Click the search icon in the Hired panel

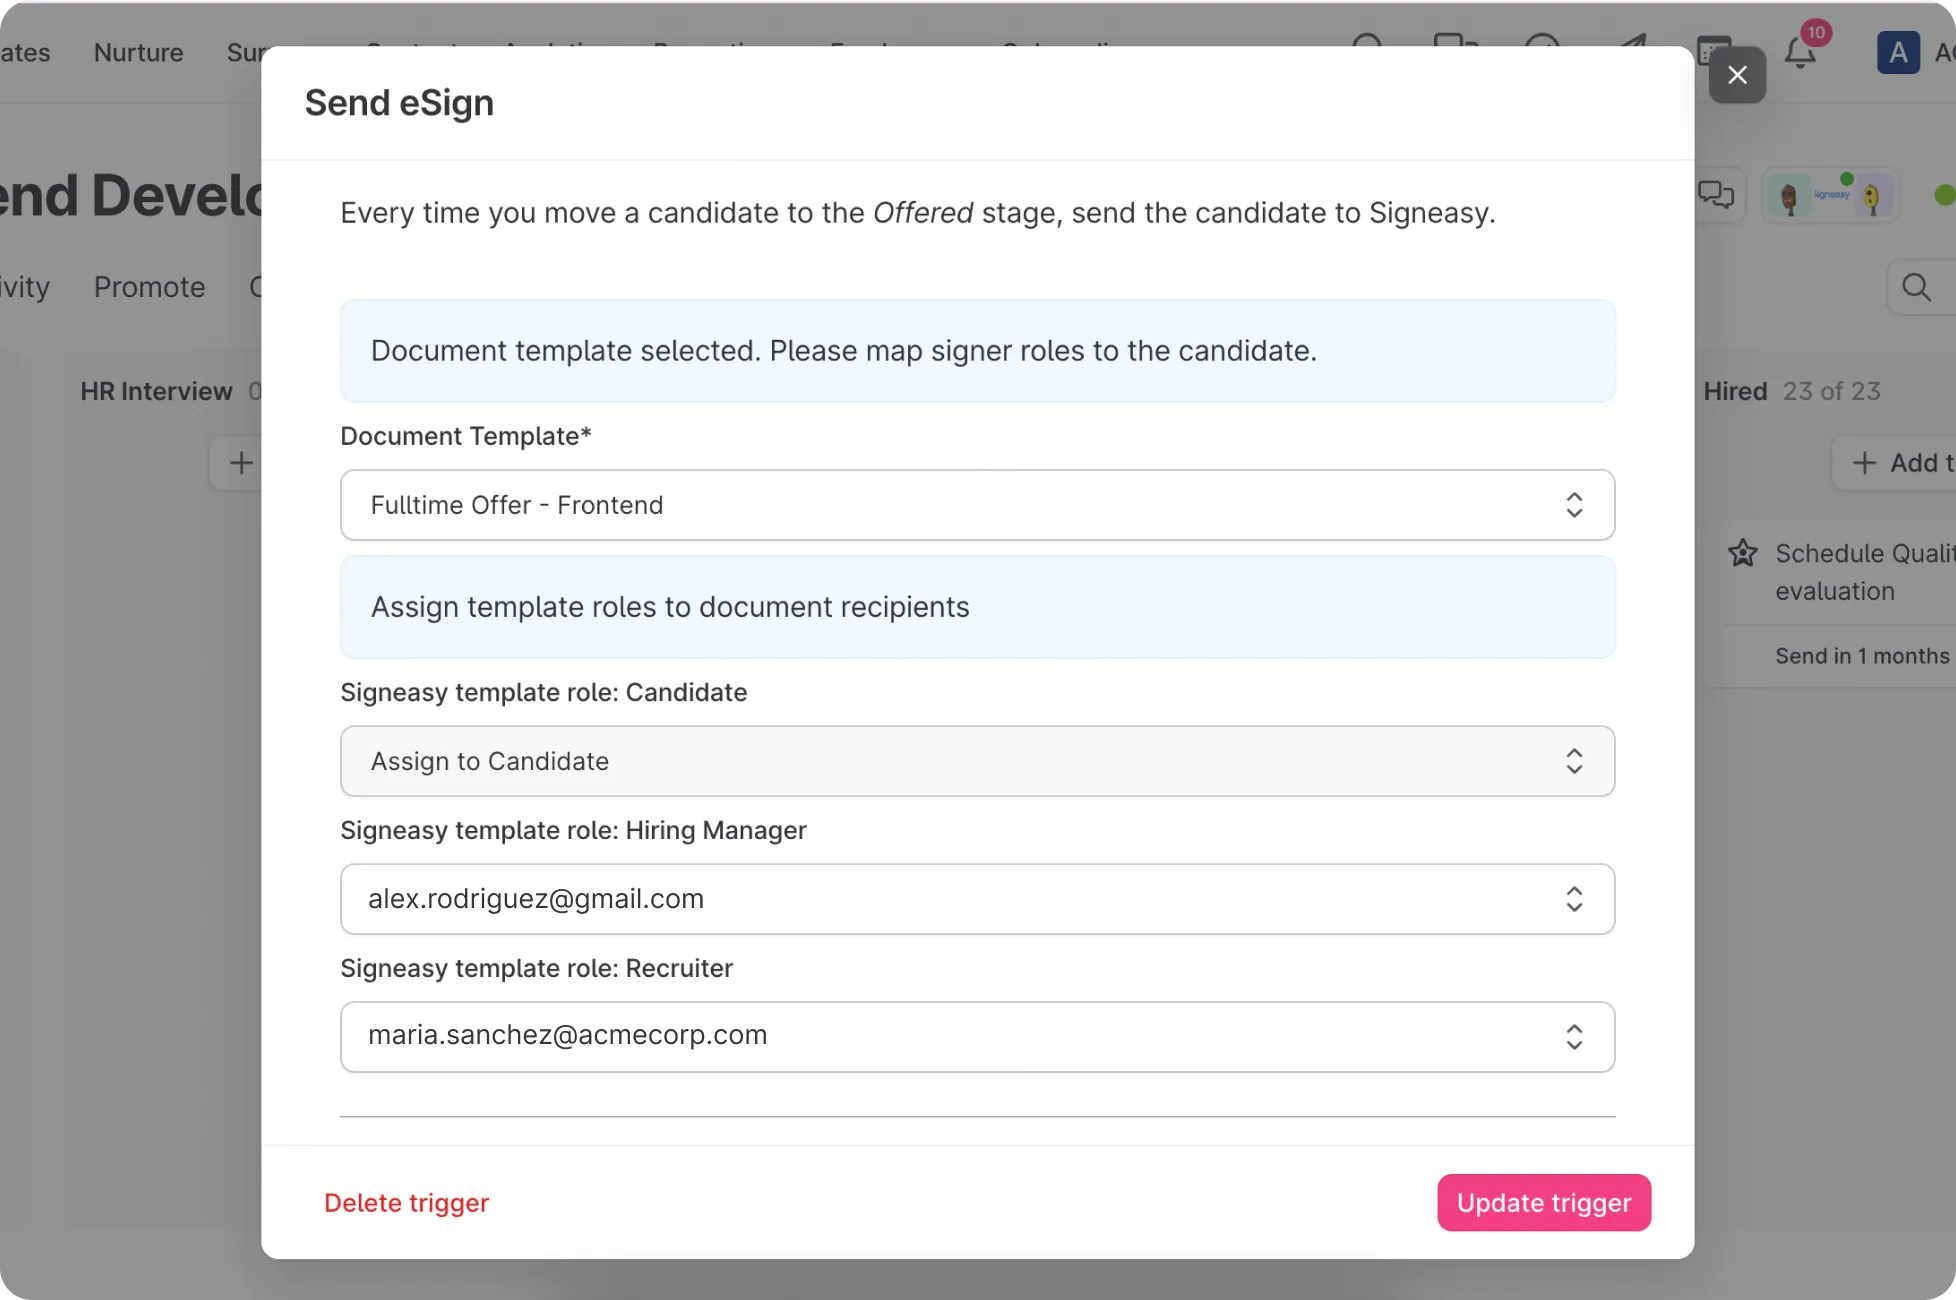[x=1915, y=287]
